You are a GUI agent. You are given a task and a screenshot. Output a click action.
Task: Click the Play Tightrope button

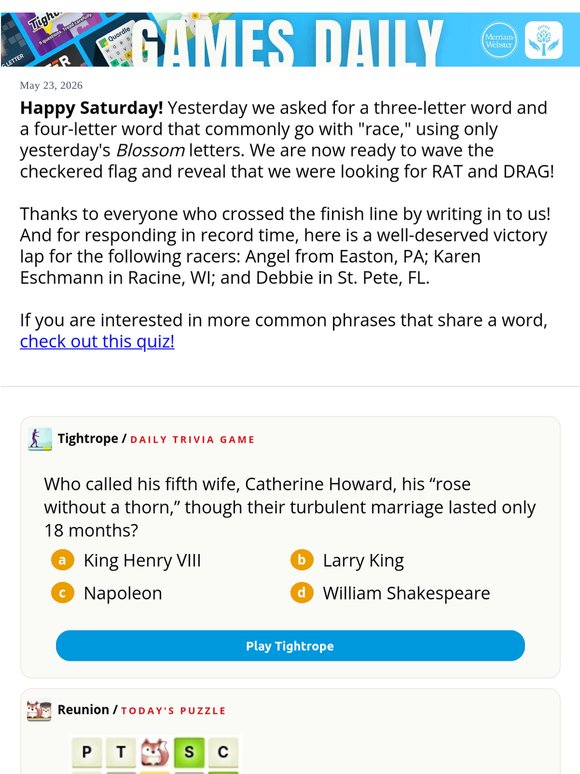click(290, 646)
